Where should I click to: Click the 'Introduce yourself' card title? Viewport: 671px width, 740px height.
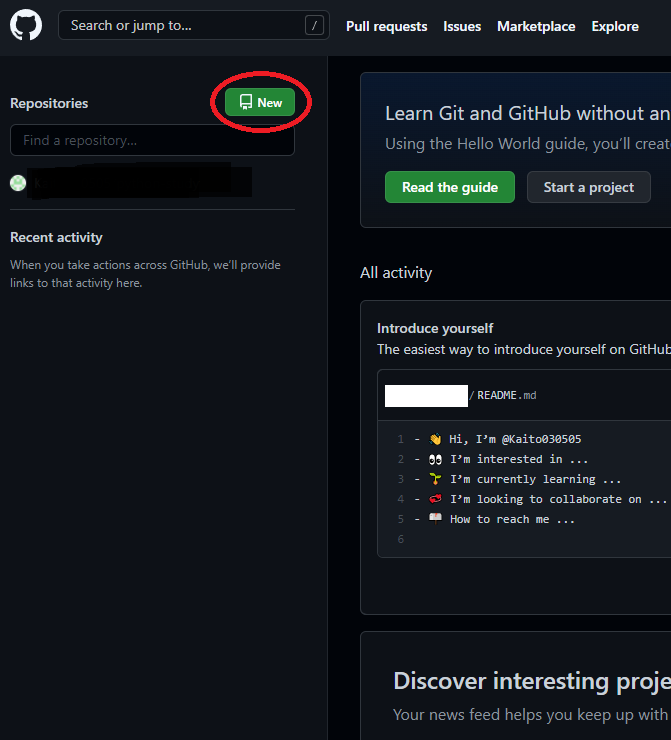coord(435,328)
